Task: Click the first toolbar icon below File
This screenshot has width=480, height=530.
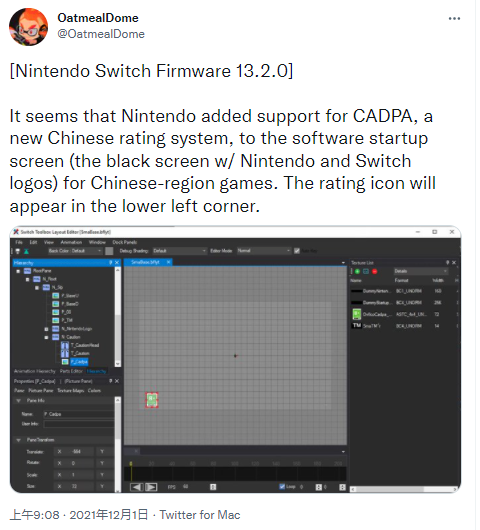Action: tap(18, 251)
